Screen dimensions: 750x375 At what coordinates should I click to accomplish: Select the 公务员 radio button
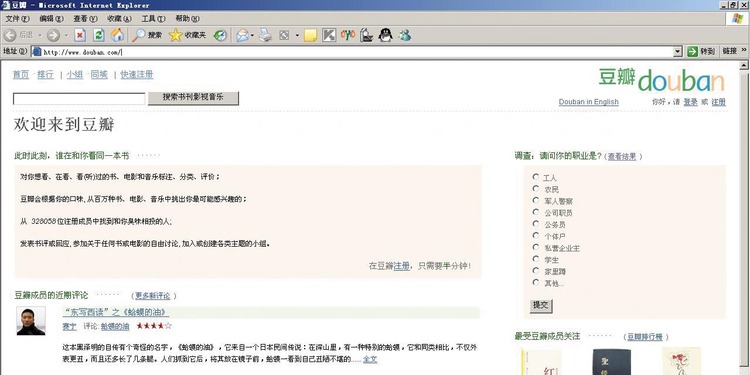536,224
